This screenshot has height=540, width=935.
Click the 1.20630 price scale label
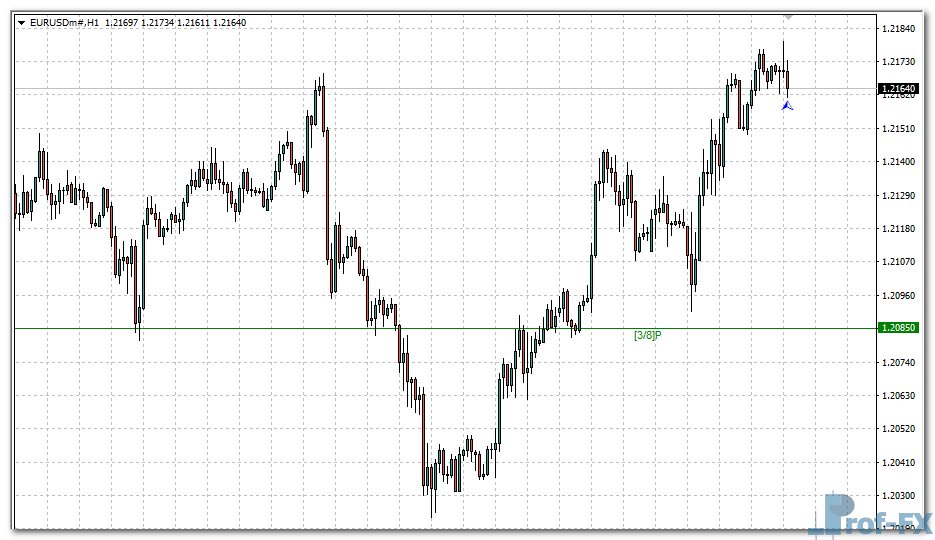click(x=899, y=396)
